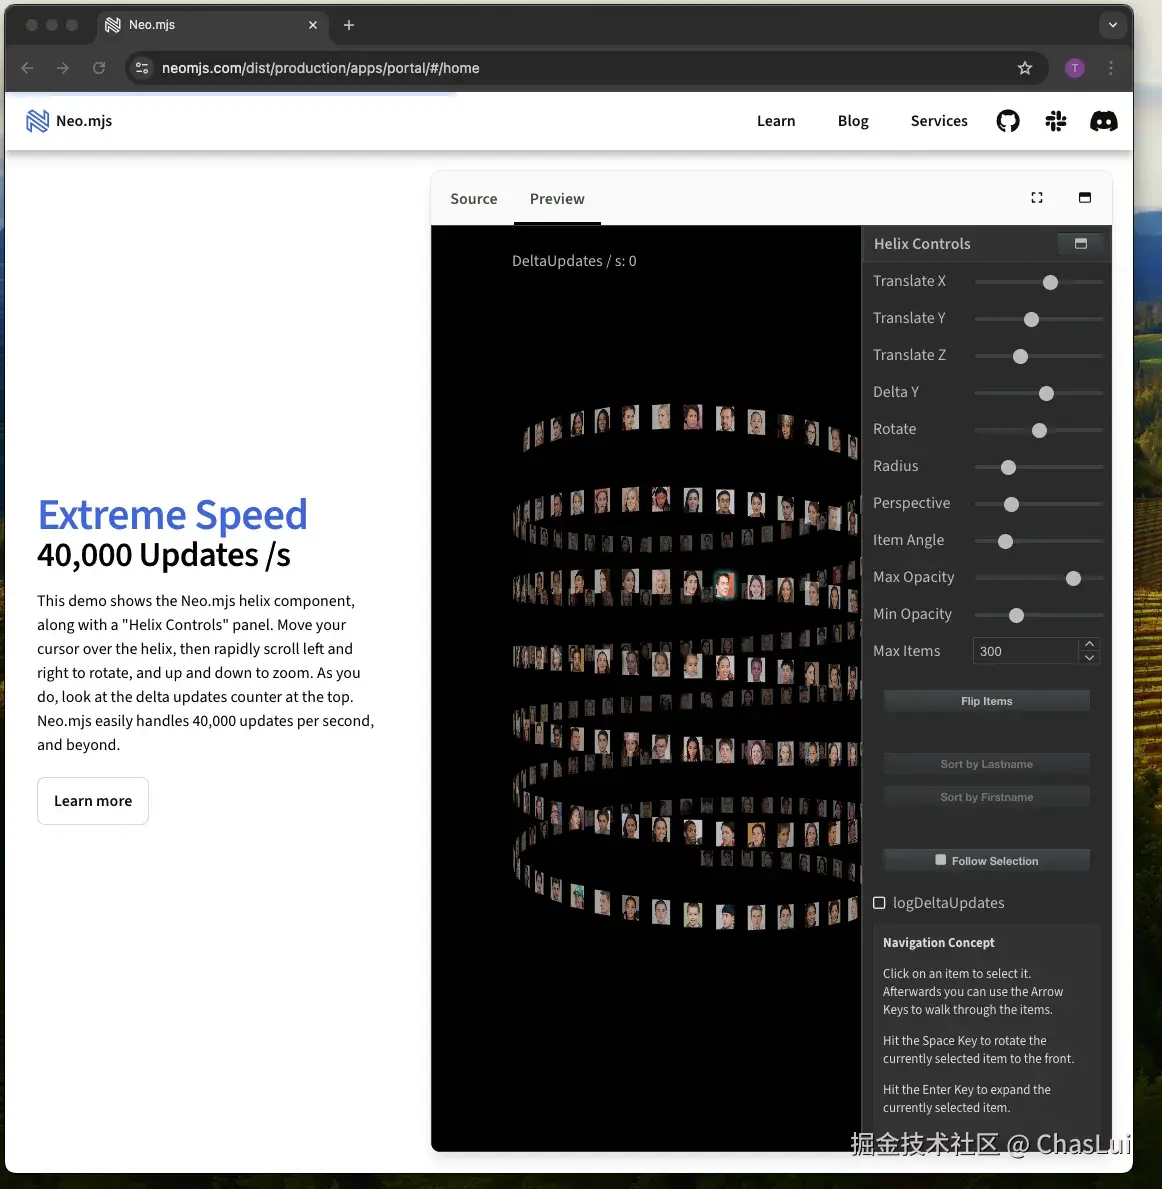Increment Max Items with the up stepper

pos(1089,644)
